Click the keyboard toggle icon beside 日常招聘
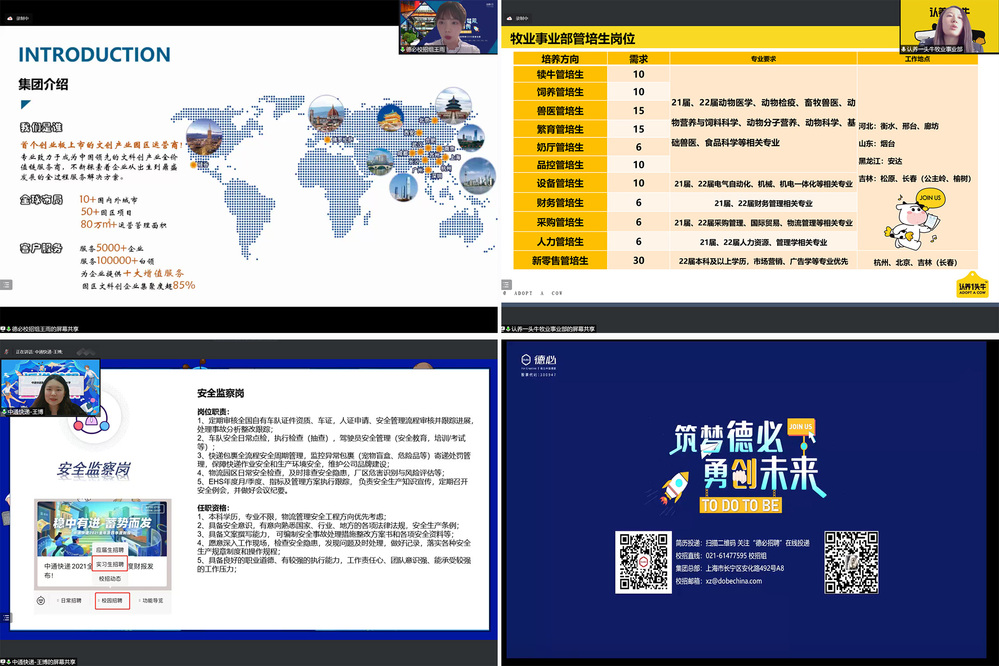The width and height of the screenshot is (999, 666). coord(41,600)
